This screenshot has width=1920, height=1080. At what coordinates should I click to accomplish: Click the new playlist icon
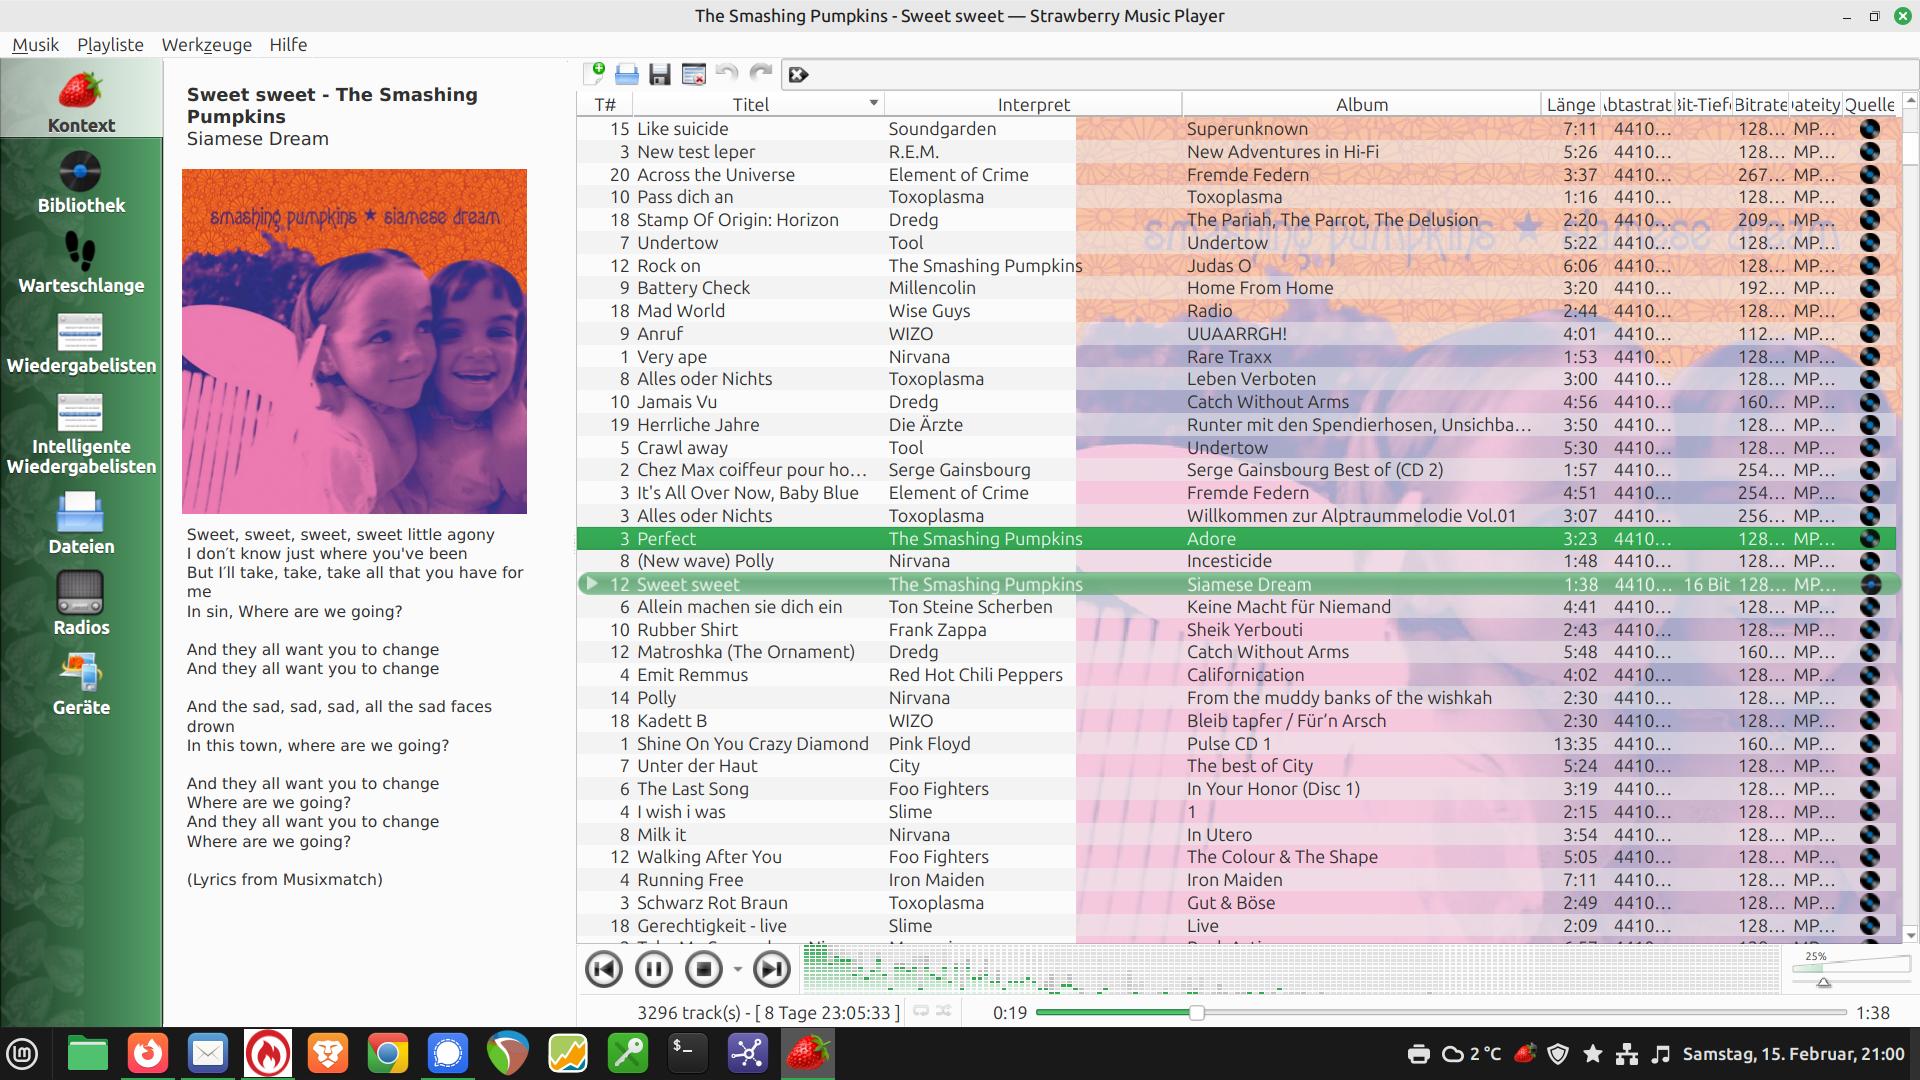[594, 73]
